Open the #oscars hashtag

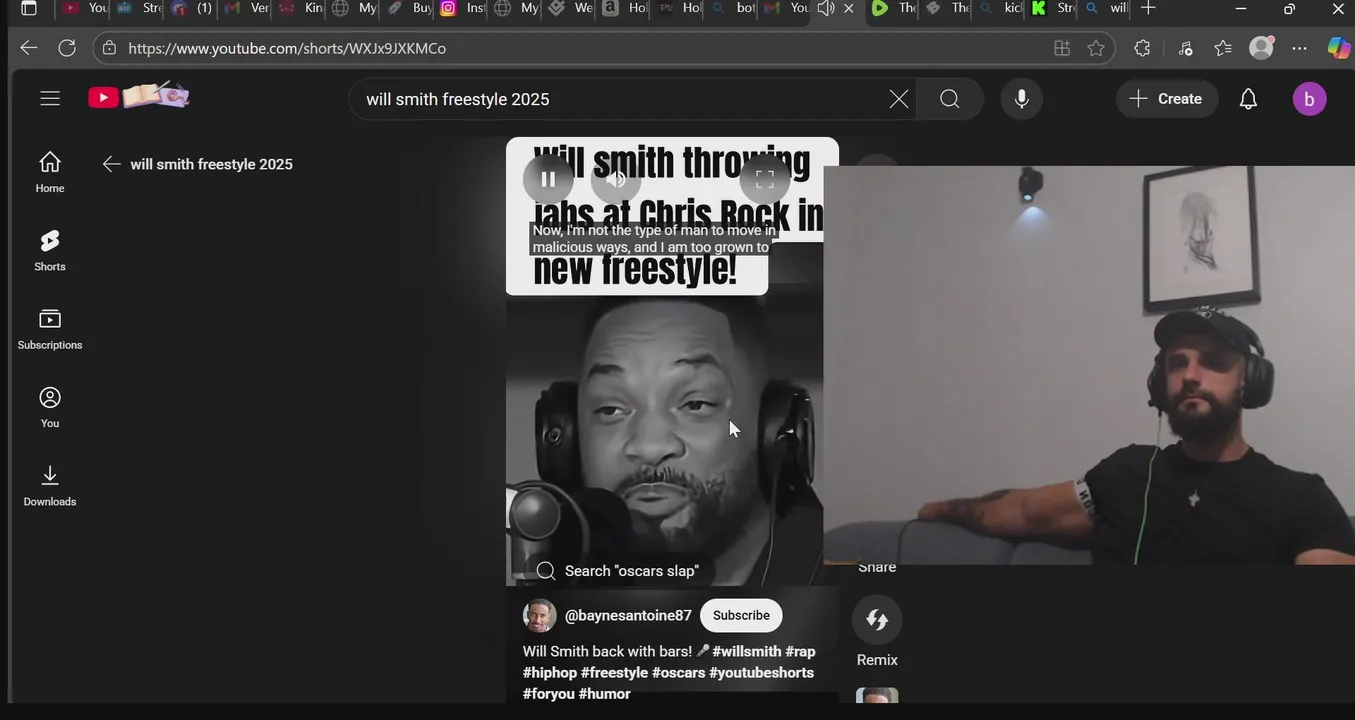pyautogui.click(x=678, y=673)
